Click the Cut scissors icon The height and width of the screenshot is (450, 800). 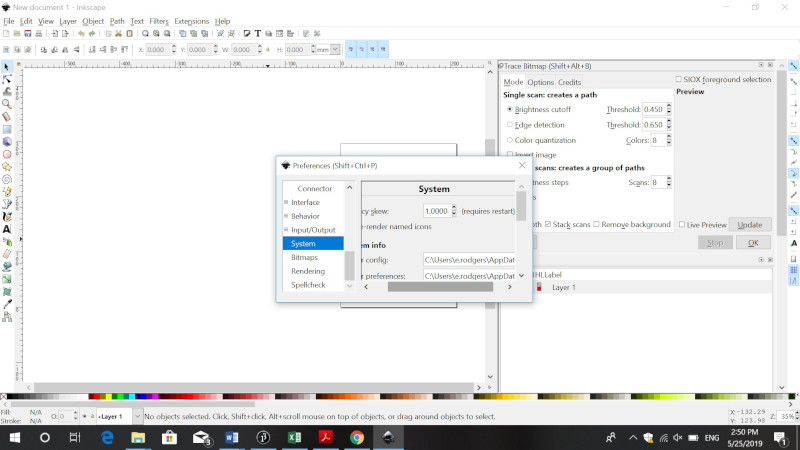click(118, 34)
